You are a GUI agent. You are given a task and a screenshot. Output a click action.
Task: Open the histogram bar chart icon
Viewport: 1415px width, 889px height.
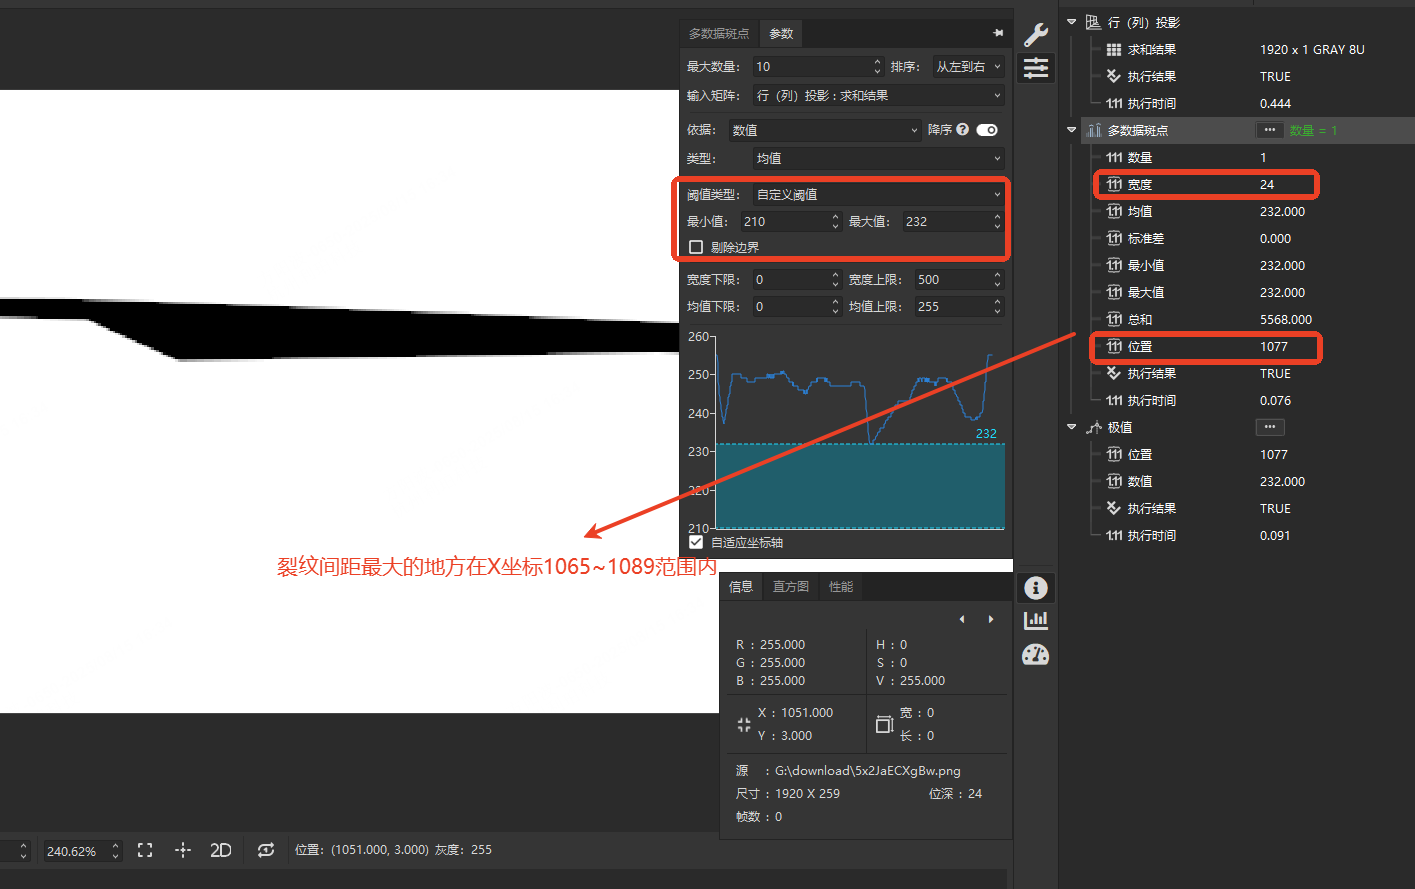pyautogui.click(x=1036, y=621)
